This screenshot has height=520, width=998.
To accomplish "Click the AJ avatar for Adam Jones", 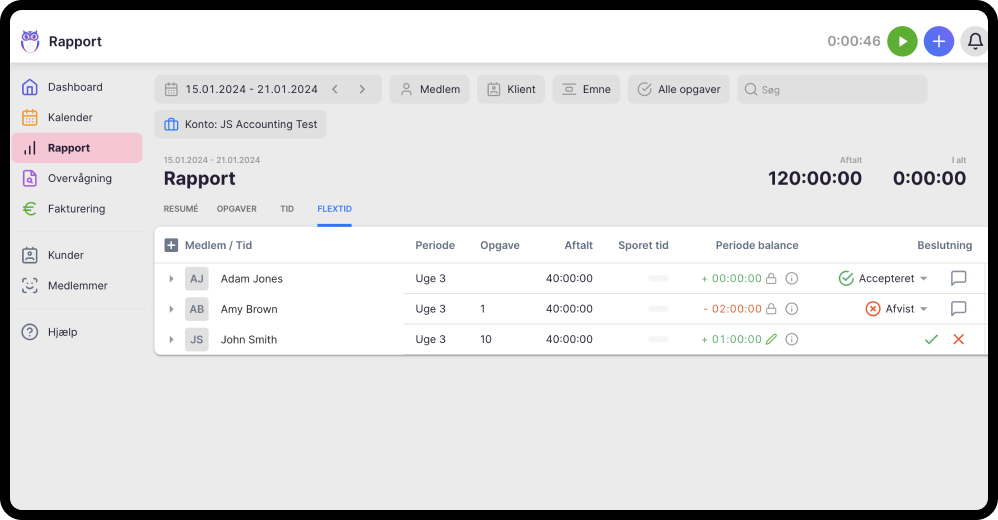I will click(197, 279).
